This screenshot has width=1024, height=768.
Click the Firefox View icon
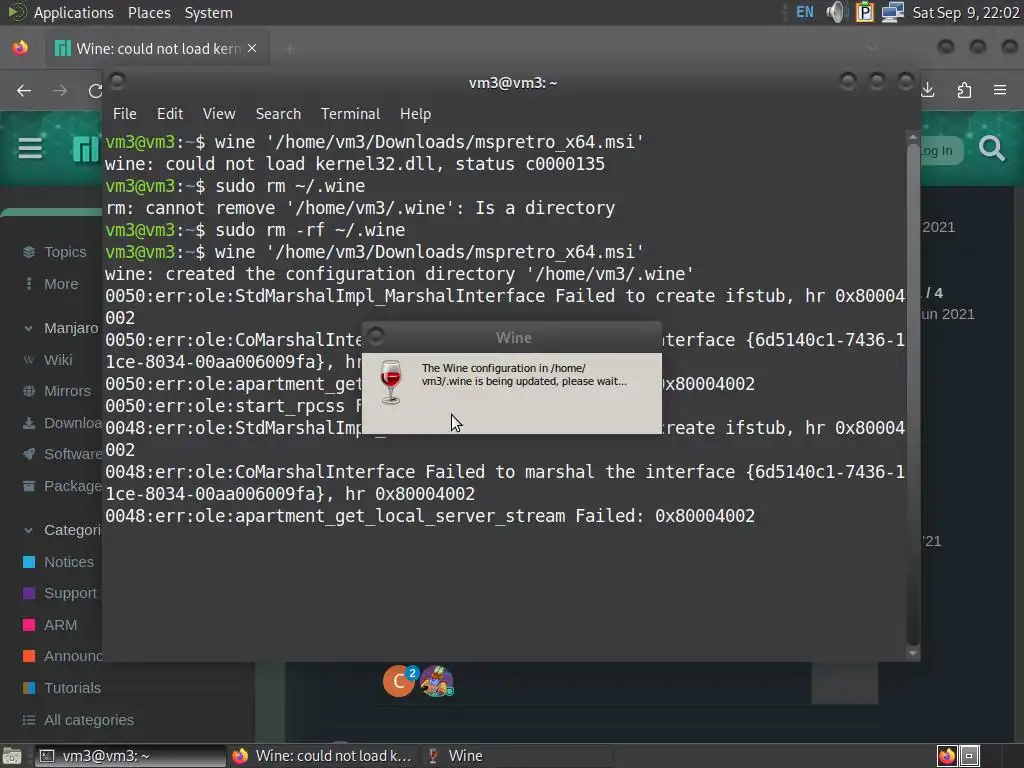(x=21, y=48)
